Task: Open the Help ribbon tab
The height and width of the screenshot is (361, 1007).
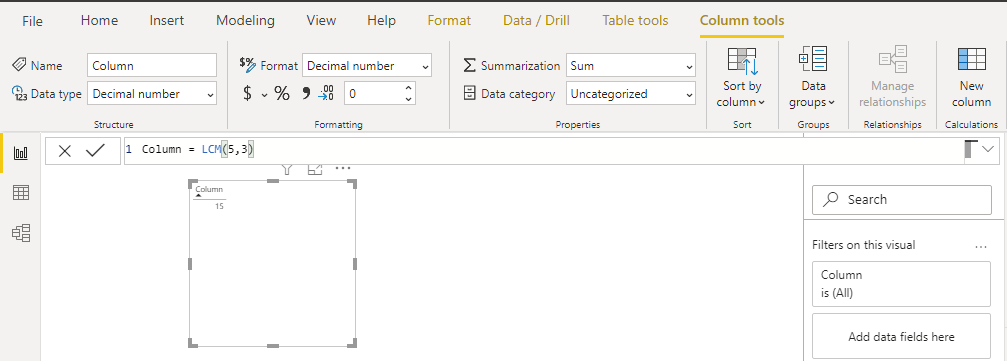Action: pos(381,21)
